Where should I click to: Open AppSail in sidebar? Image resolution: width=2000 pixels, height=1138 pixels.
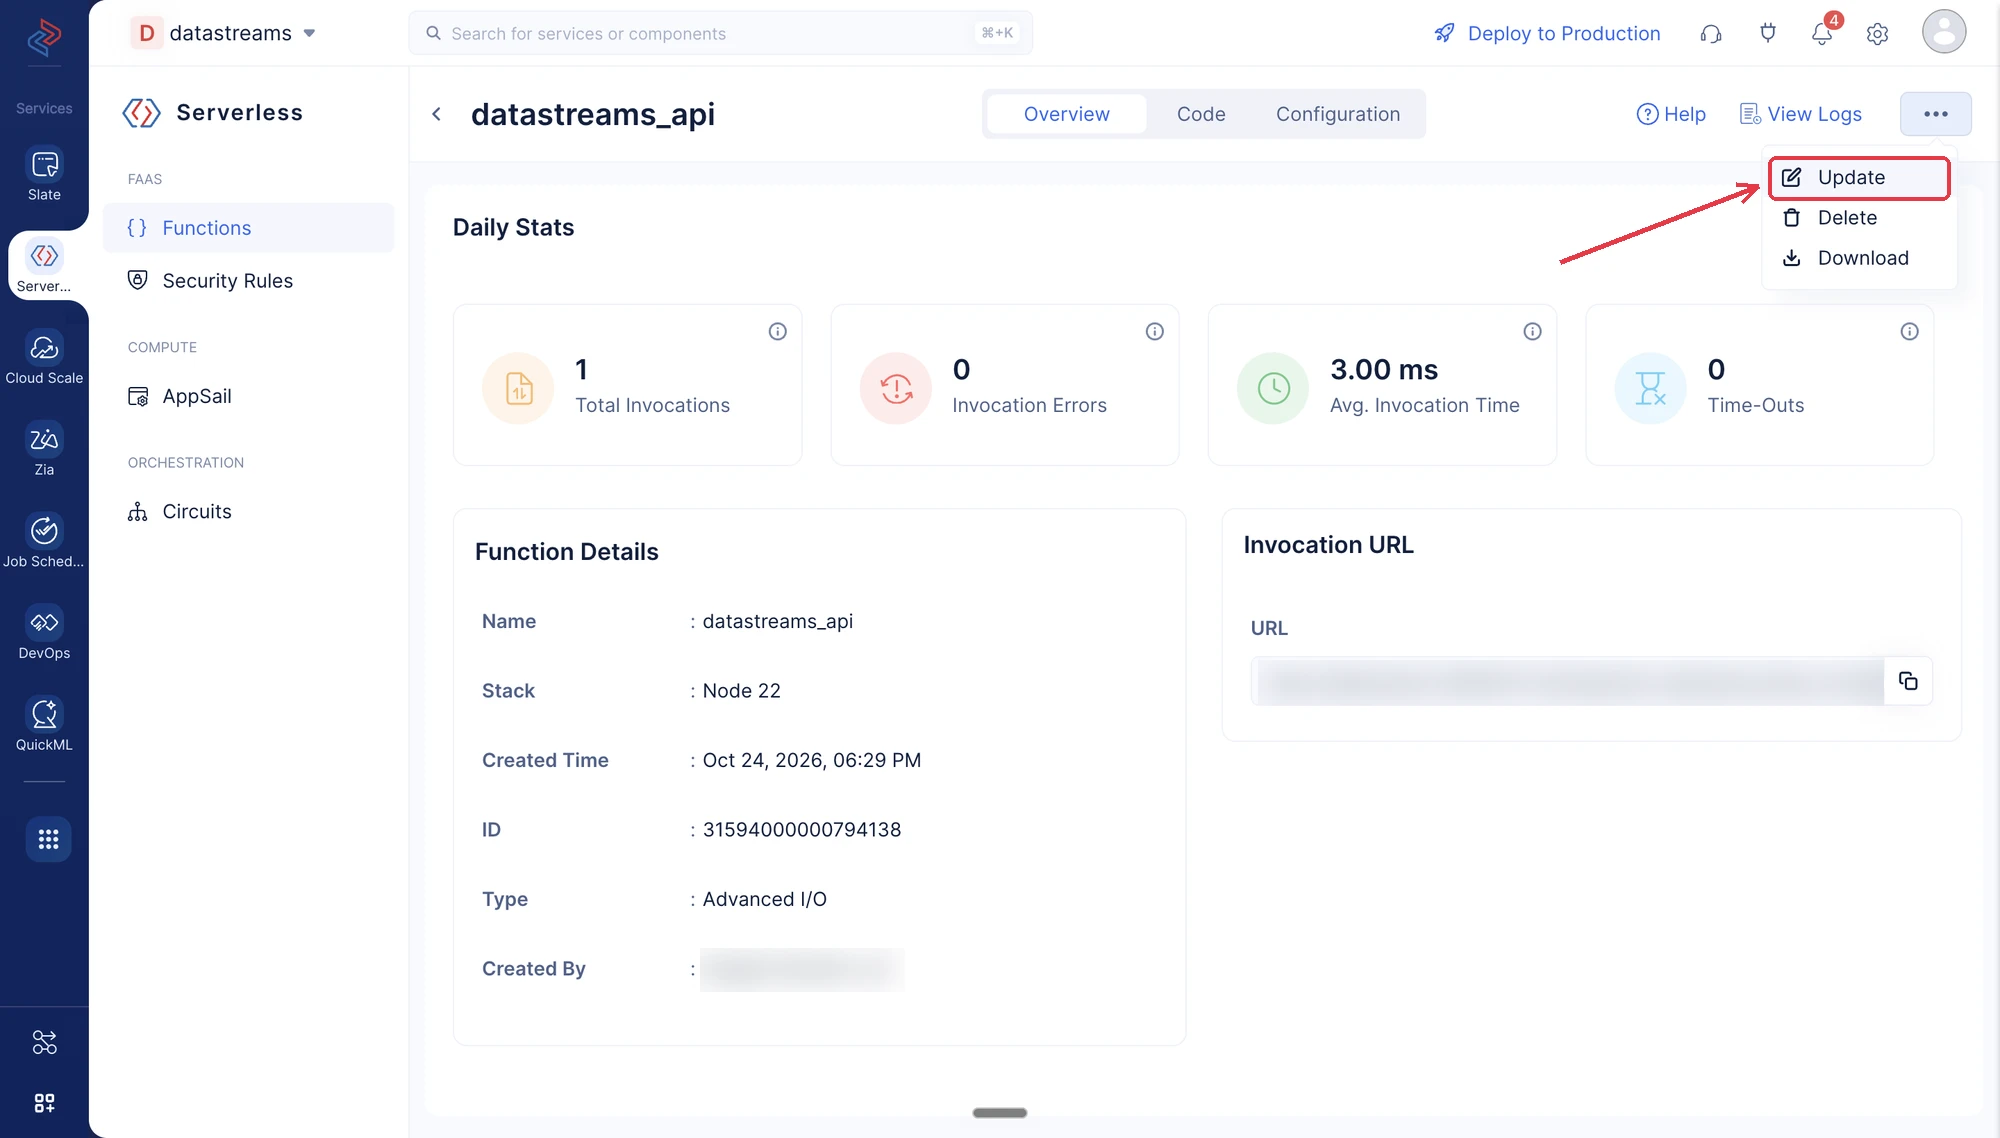[248, 396]
